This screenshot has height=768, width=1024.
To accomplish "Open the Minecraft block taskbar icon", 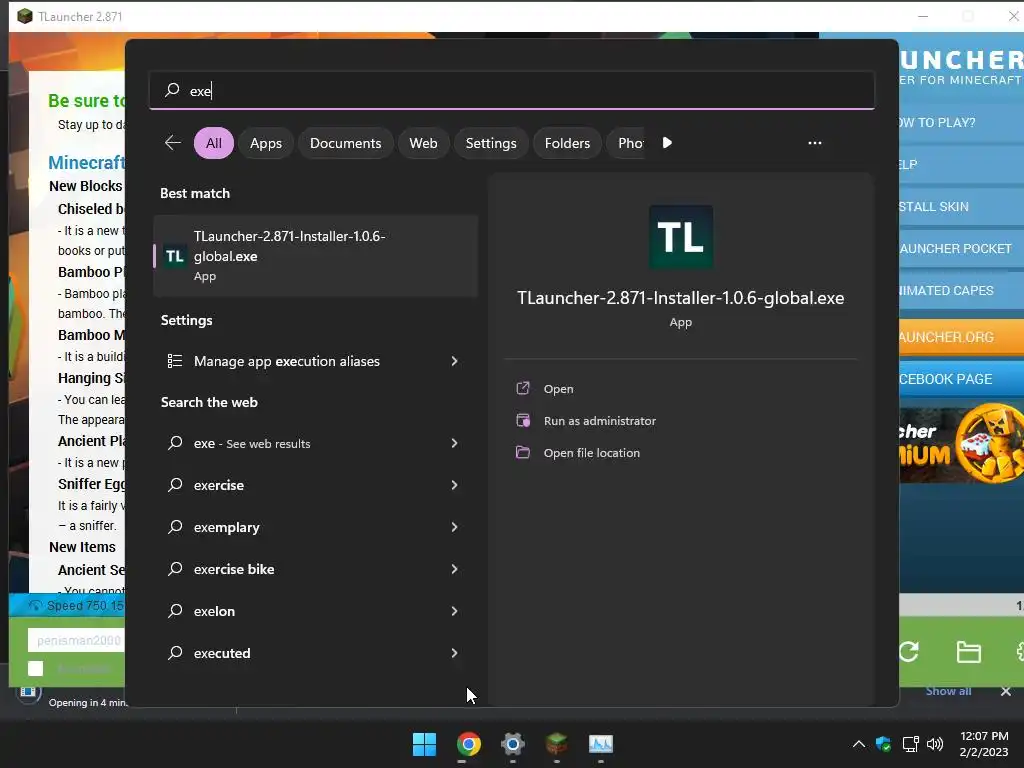I will (x=556, y=744).
